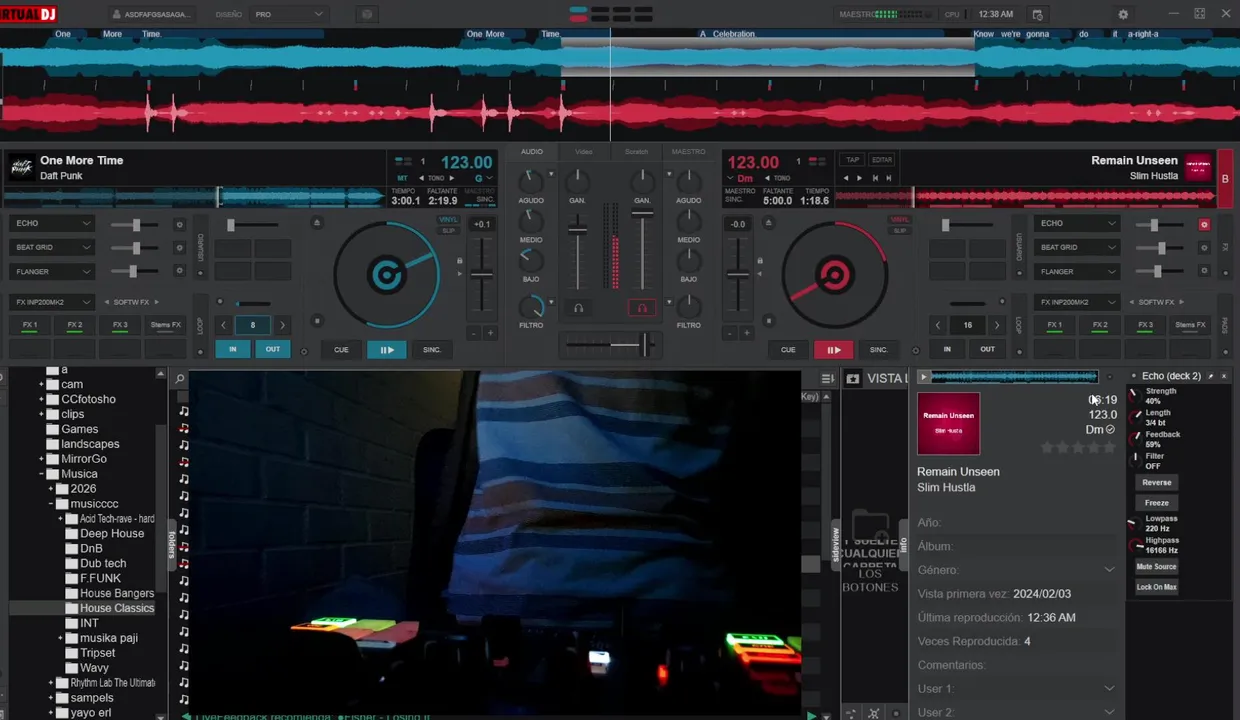
Task: Switch to the AUDIO mixer tab
Action: [532, 151]
